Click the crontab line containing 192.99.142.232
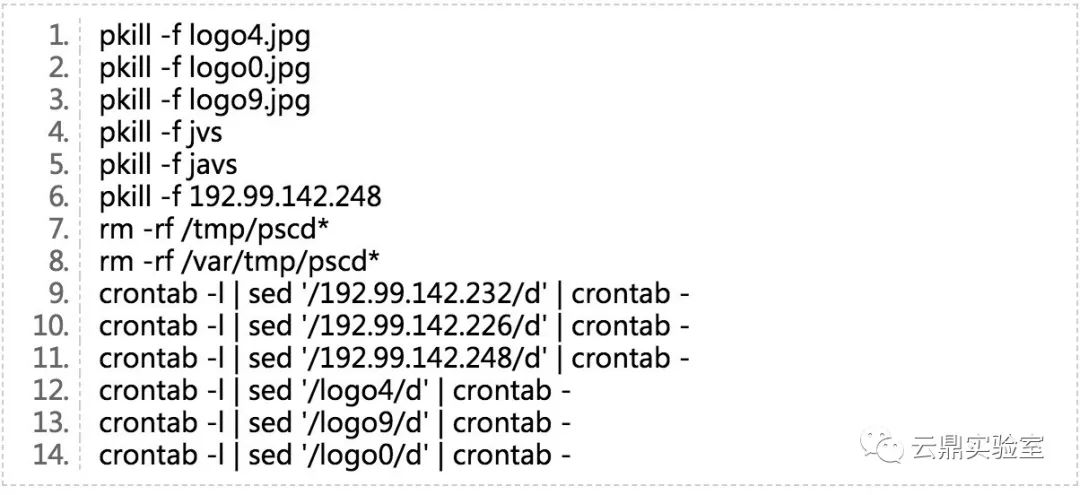The image size is (1080, 495). [x=395, y=295]
